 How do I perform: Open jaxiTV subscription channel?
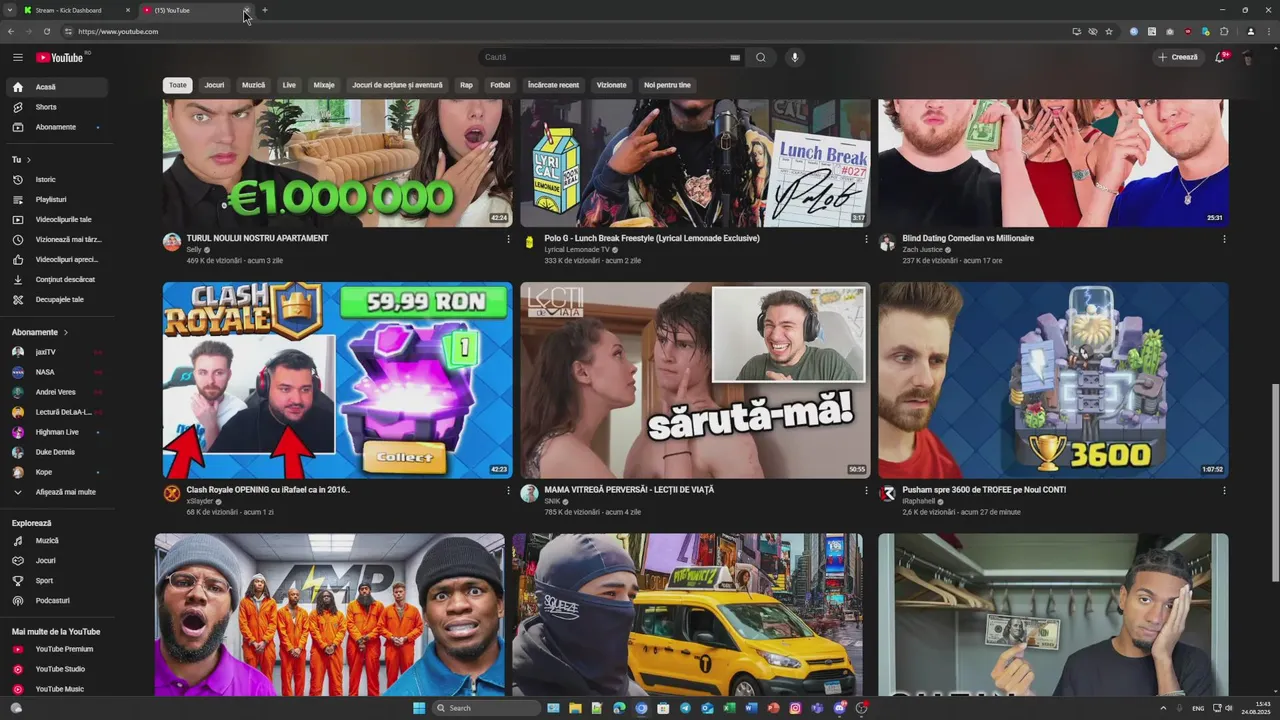55,352
